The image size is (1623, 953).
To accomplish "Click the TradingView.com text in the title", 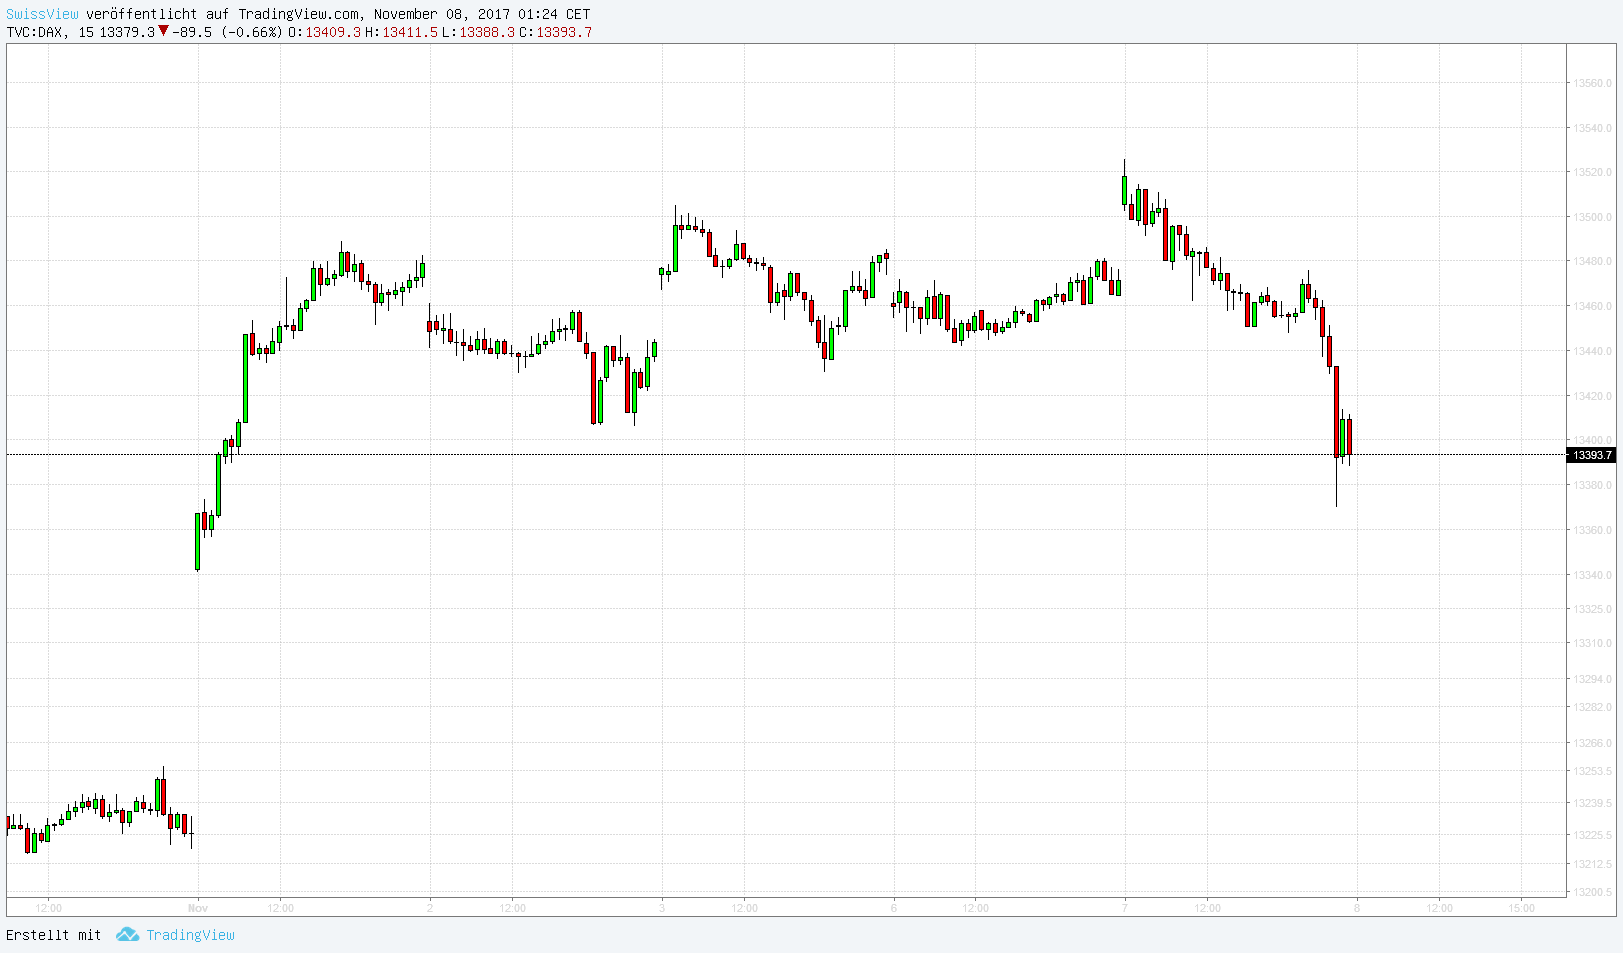I will pyautogui.click(x=298, y=14).
